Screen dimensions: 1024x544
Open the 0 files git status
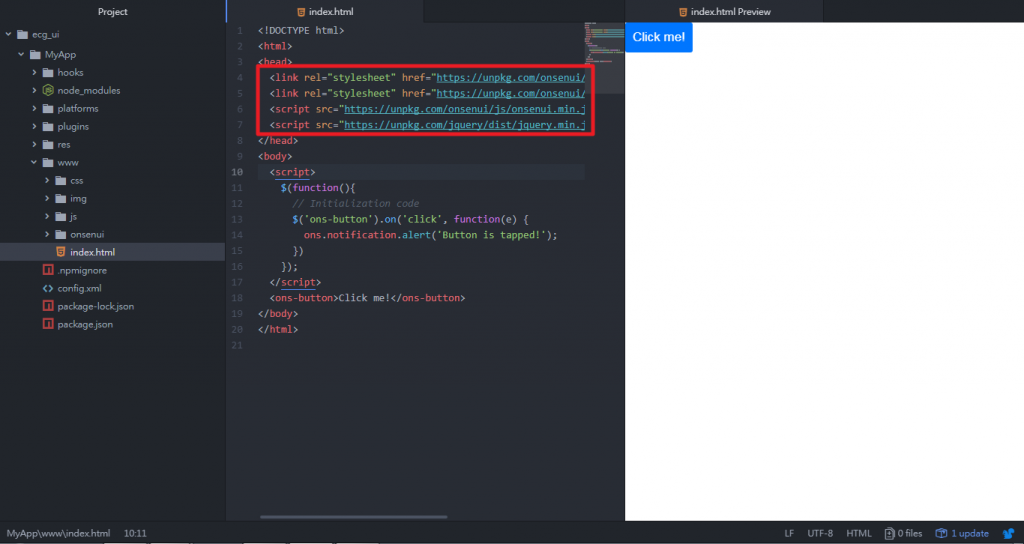(x=903, y=534)
